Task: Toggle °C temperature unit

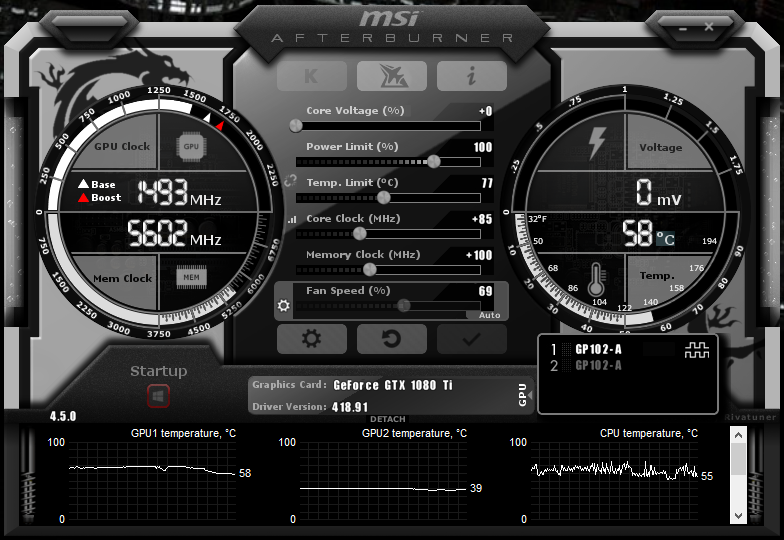Action: pyautogui.click(x=665, y=238)
